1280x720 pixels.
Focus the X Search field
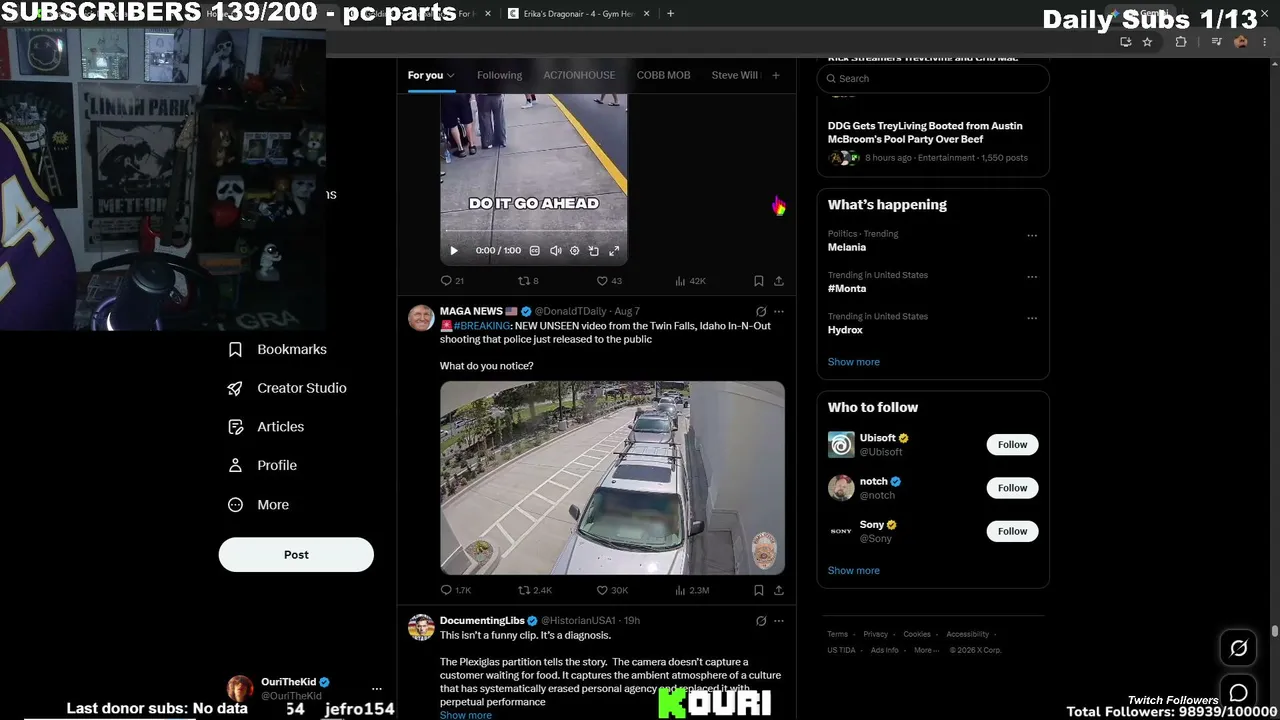(x=933, y=78)
